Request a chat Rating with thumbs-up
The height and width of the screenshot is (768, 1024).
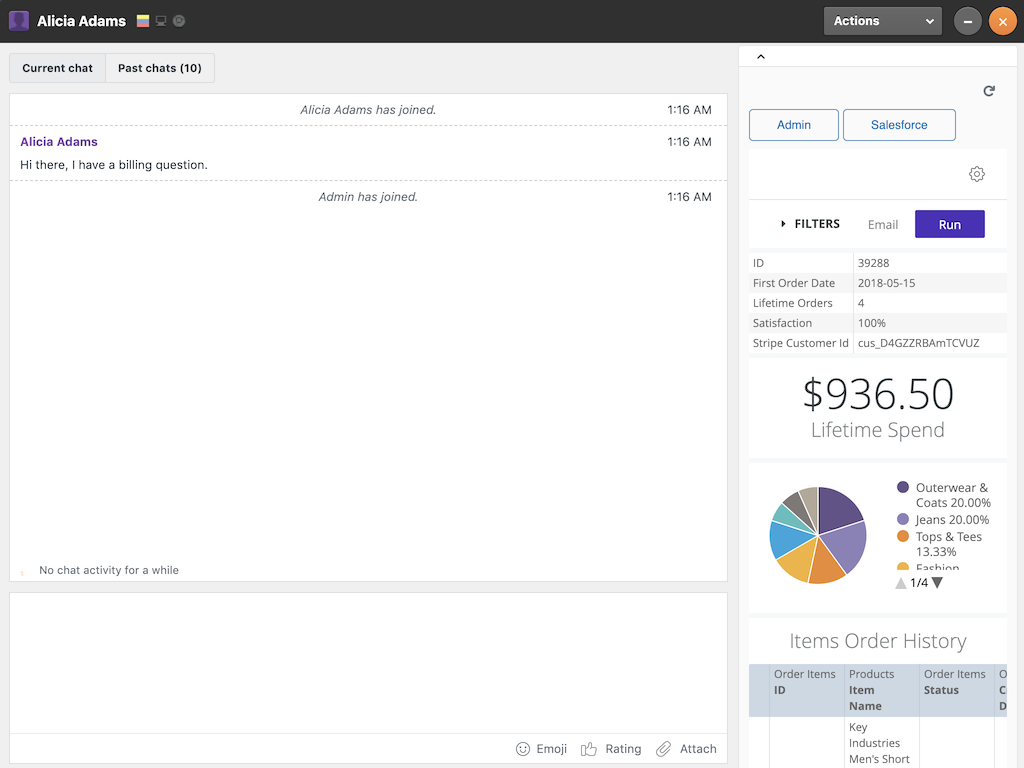(x=611, y=749)
